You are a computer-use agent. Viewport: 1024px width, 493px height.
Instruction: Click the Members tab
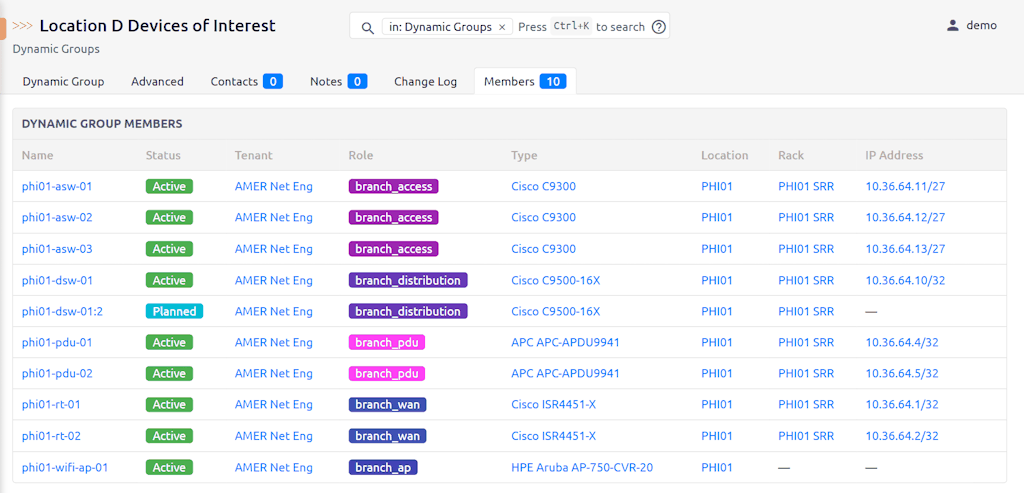coord(524,81)
